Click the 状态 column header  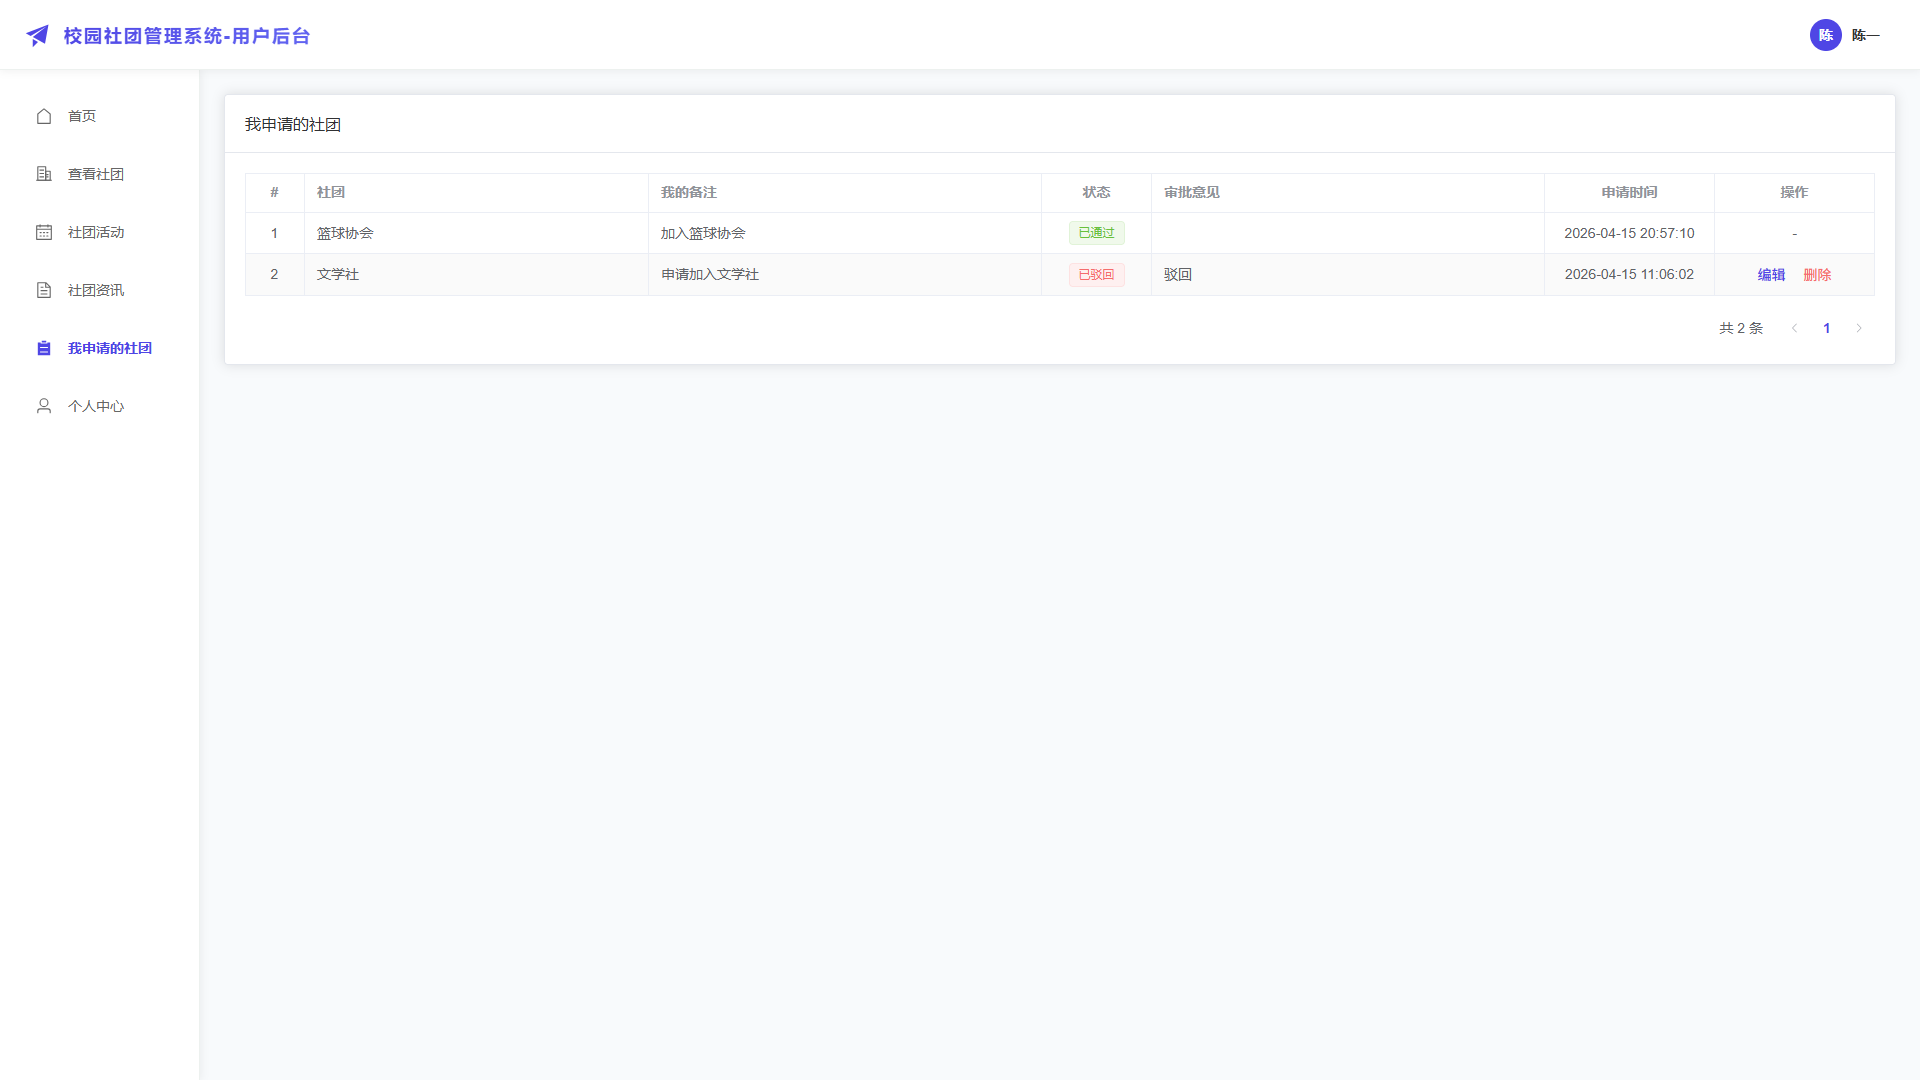tap(1096, 192)
